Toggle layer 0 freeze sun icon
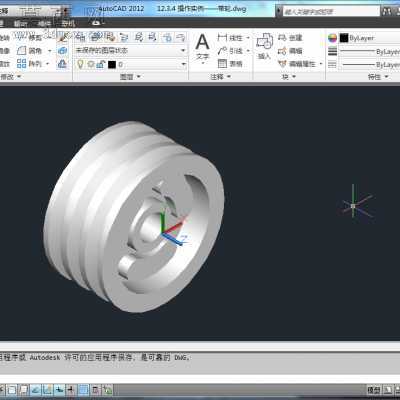Viewport: 400px width, 400px height. [x=91, y=64]
